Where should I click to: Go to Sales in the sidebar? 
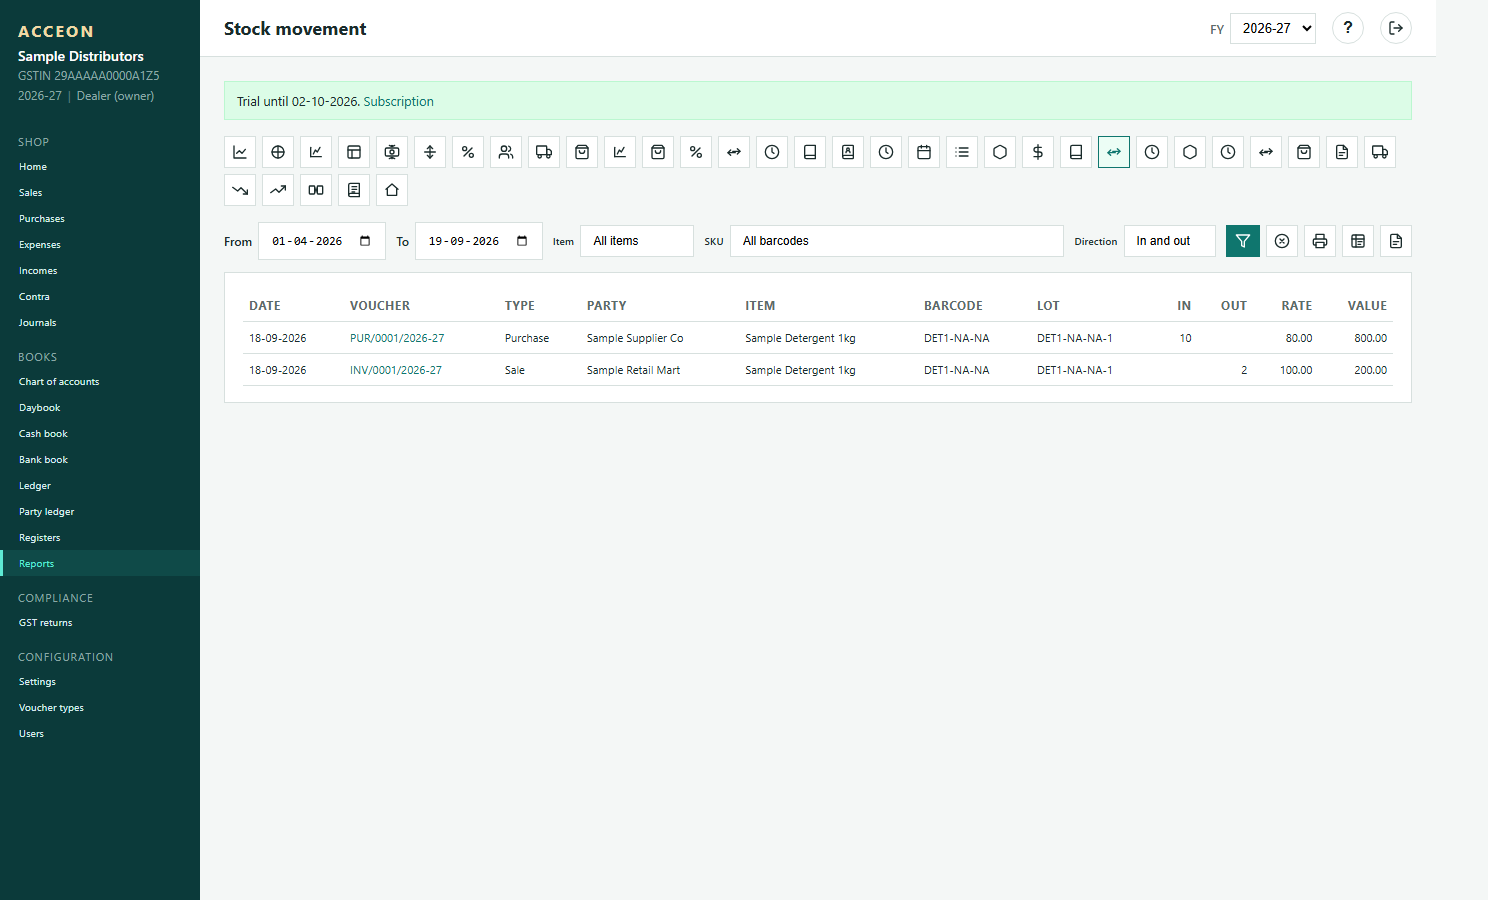[100, 192]
